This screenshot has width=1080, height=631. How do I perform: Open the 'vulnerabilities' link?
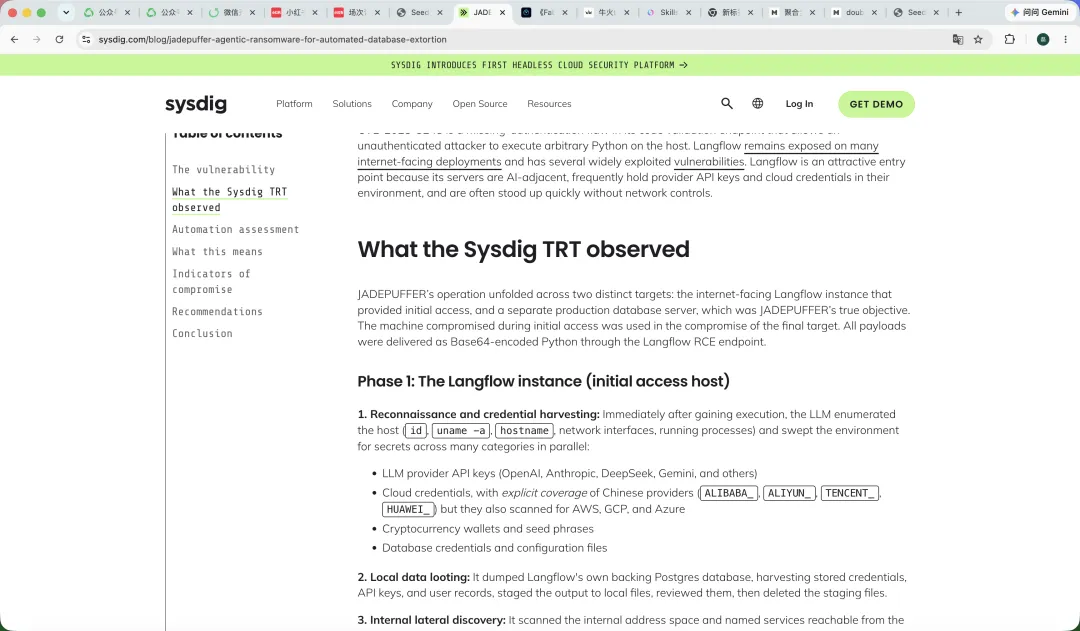(x=709, y=162)
